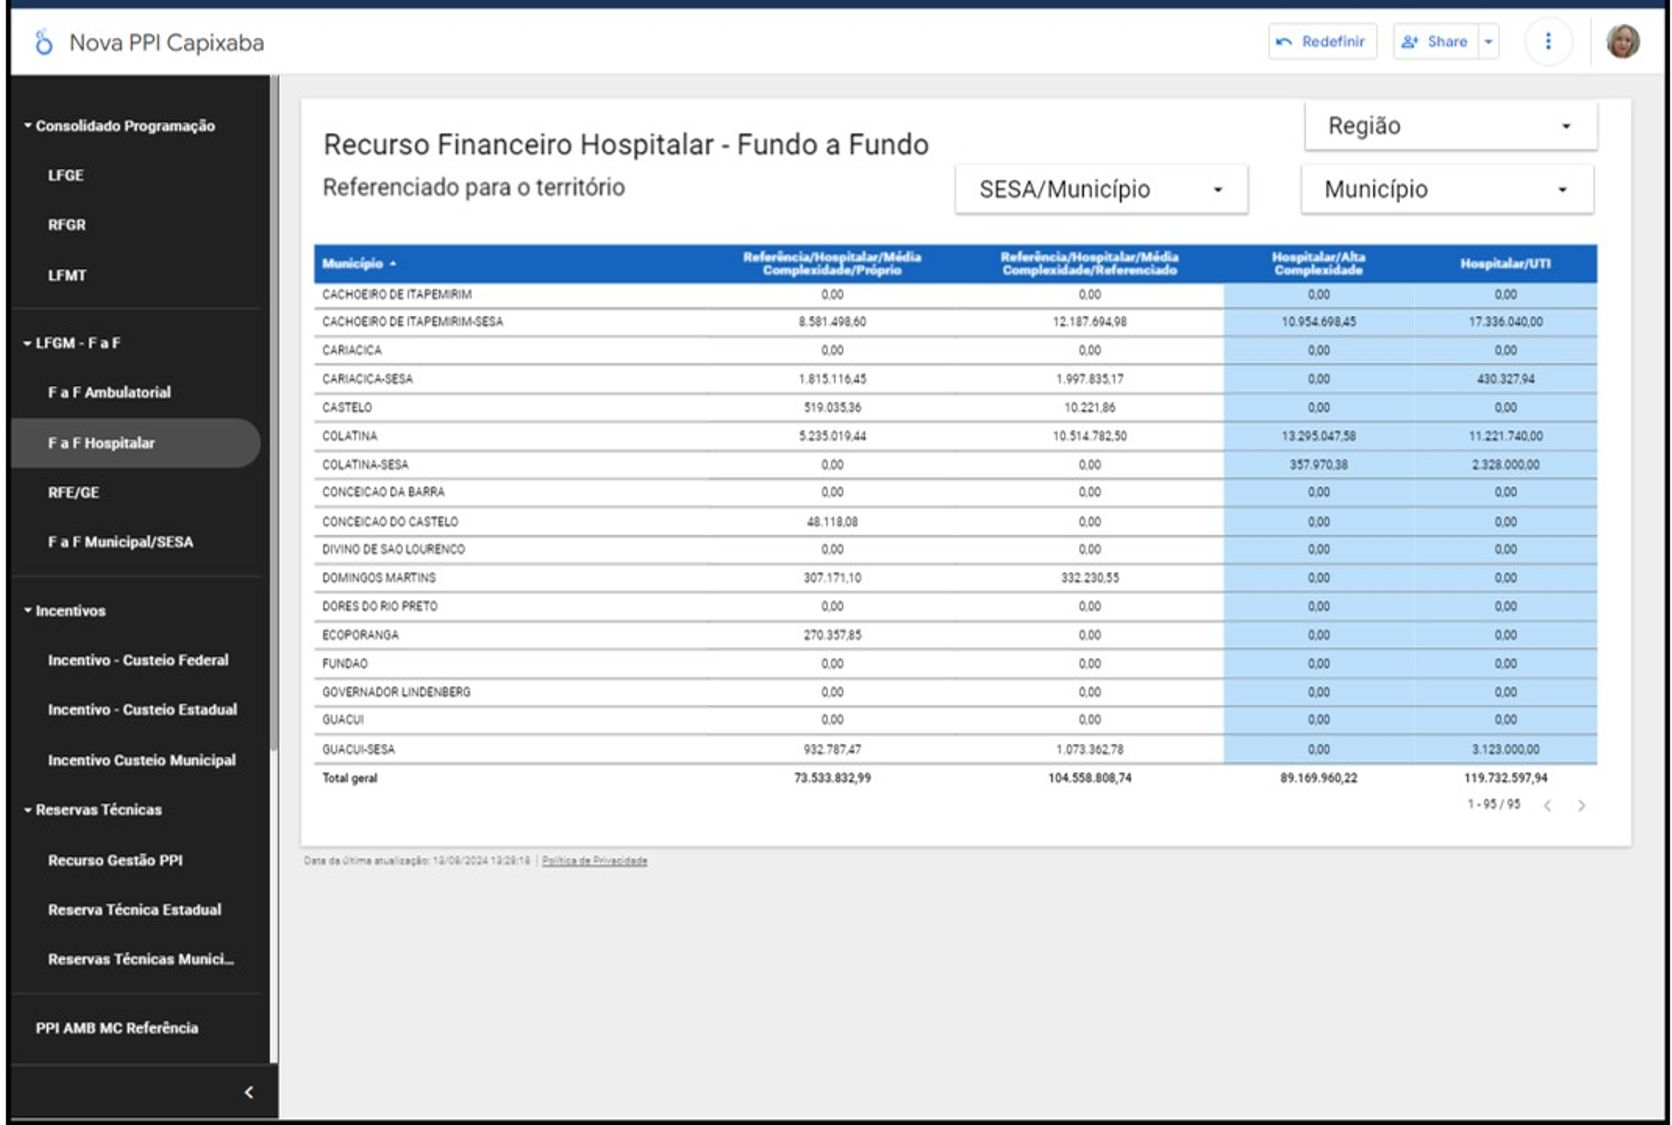
Task: Sort table by Município column header
Action: point(353,264)
